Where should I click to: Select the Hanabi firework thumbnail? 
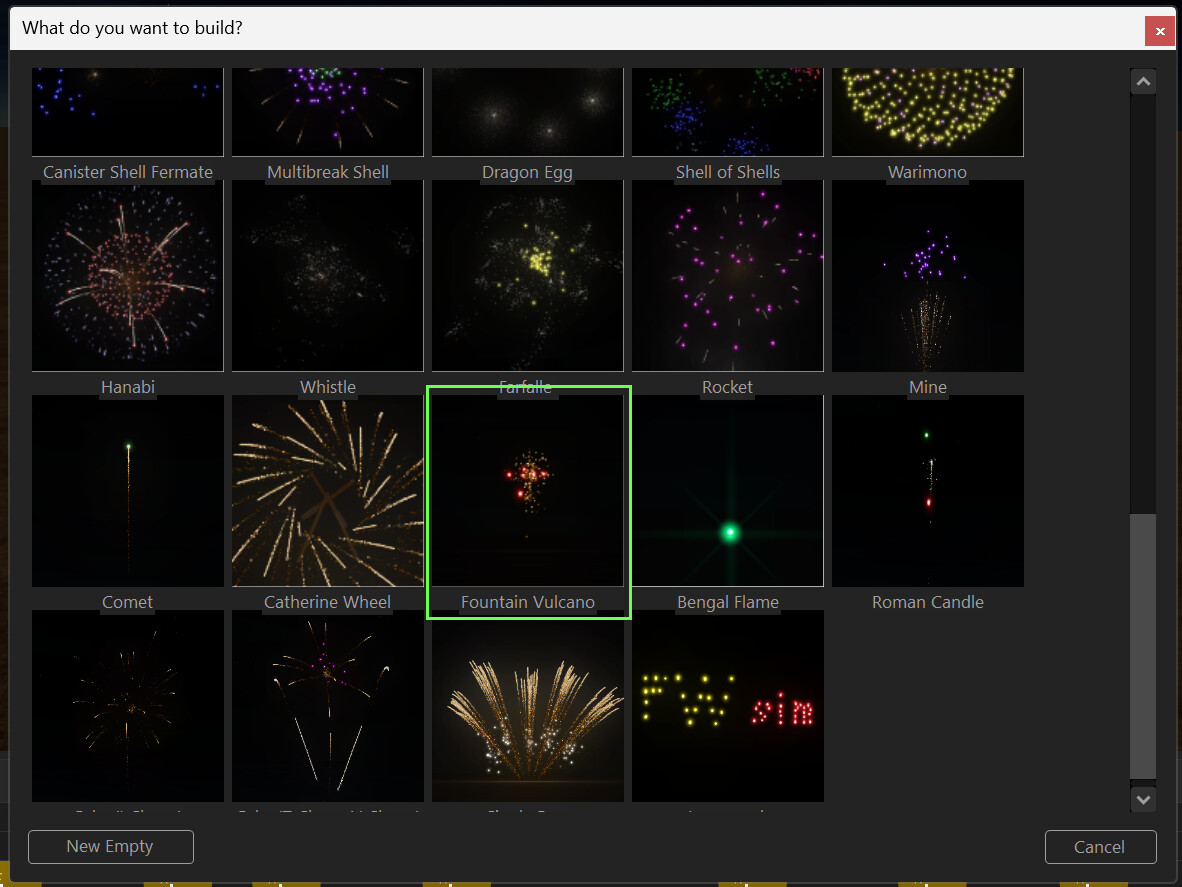[x=128, y=276]
